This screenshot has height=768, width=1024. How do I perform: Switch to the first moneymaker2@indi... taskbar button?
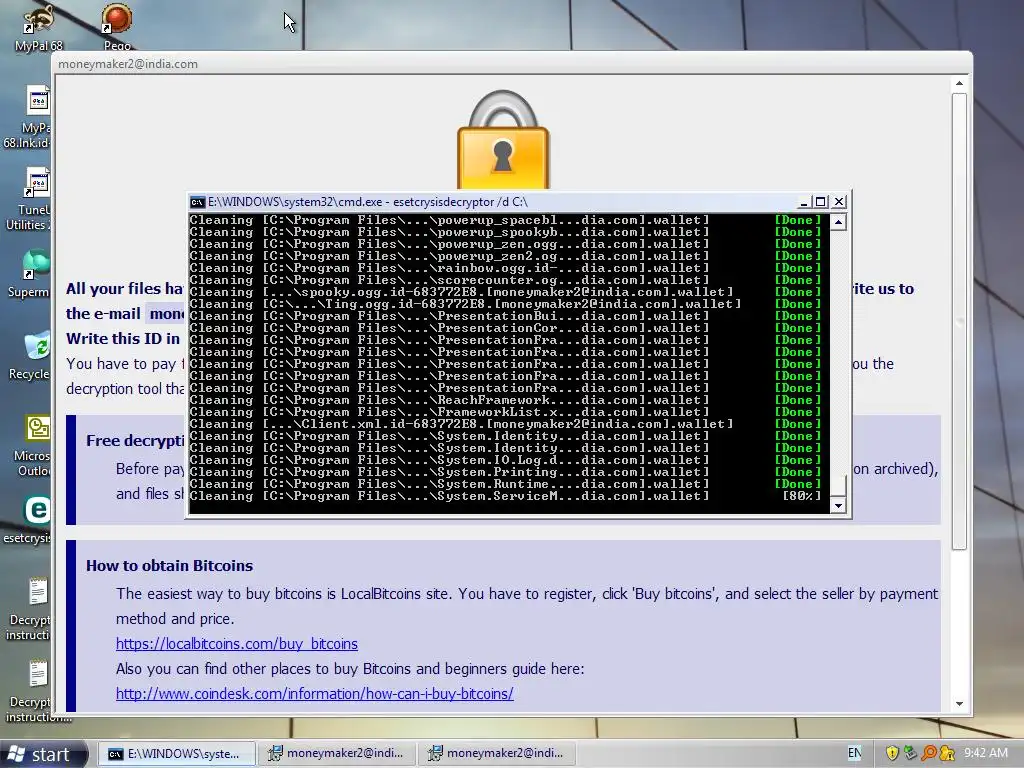336,754
